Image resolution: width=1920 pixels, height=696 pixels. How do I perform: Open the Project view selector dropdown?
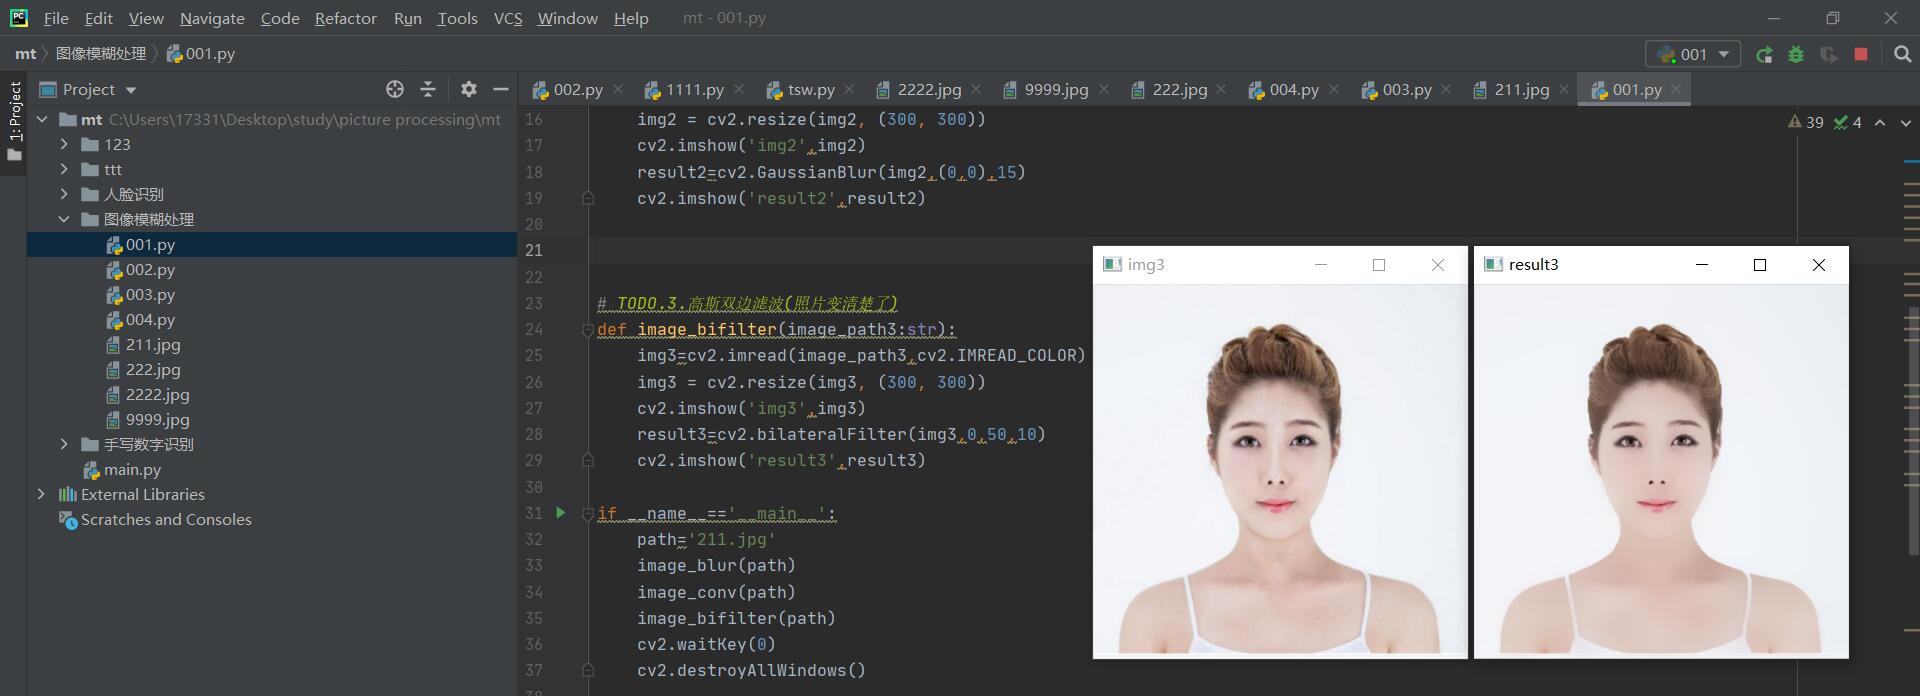pos(87,89)
